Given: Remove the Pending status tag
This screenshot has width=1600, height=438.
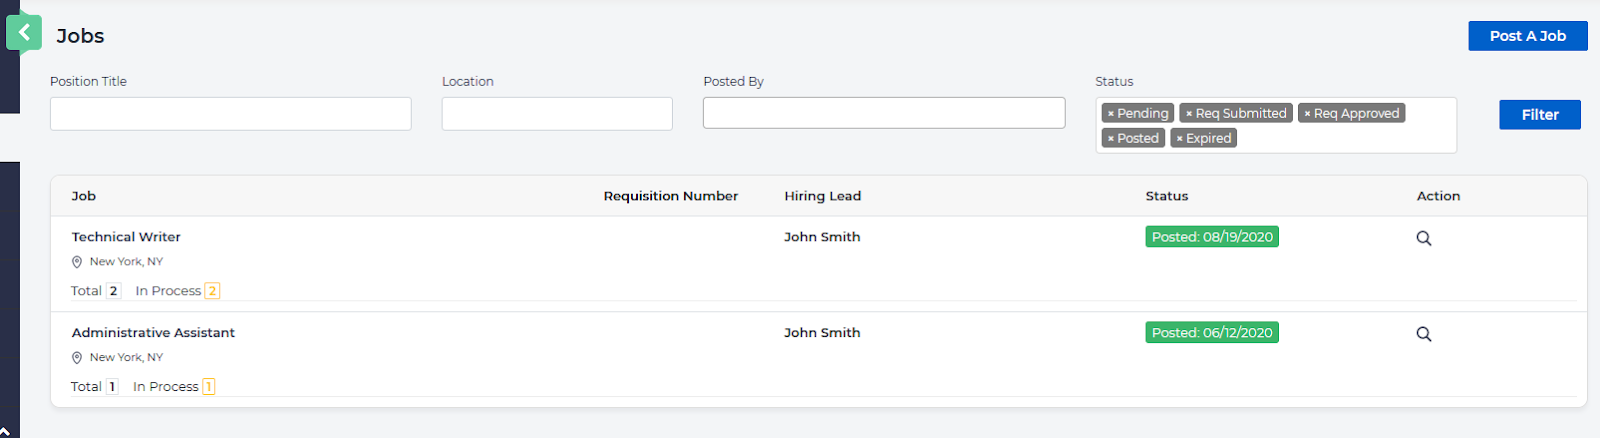Looking at the screenshot, I should coord(1110,114).
